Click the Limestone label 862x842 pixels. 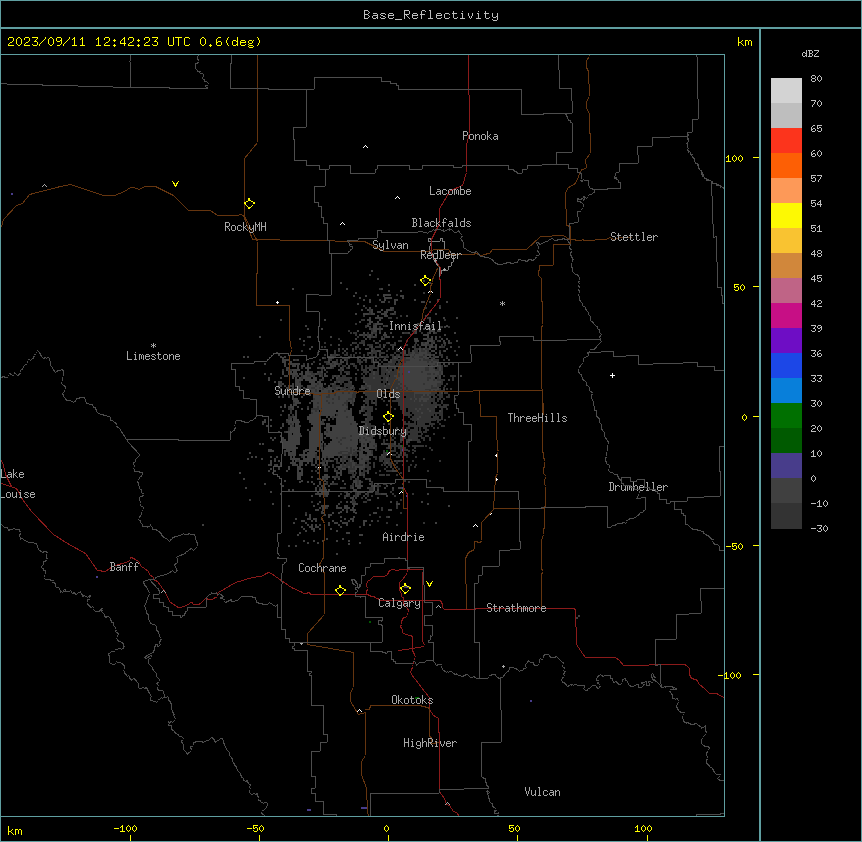pyautogui.click(x=153, y=356)
